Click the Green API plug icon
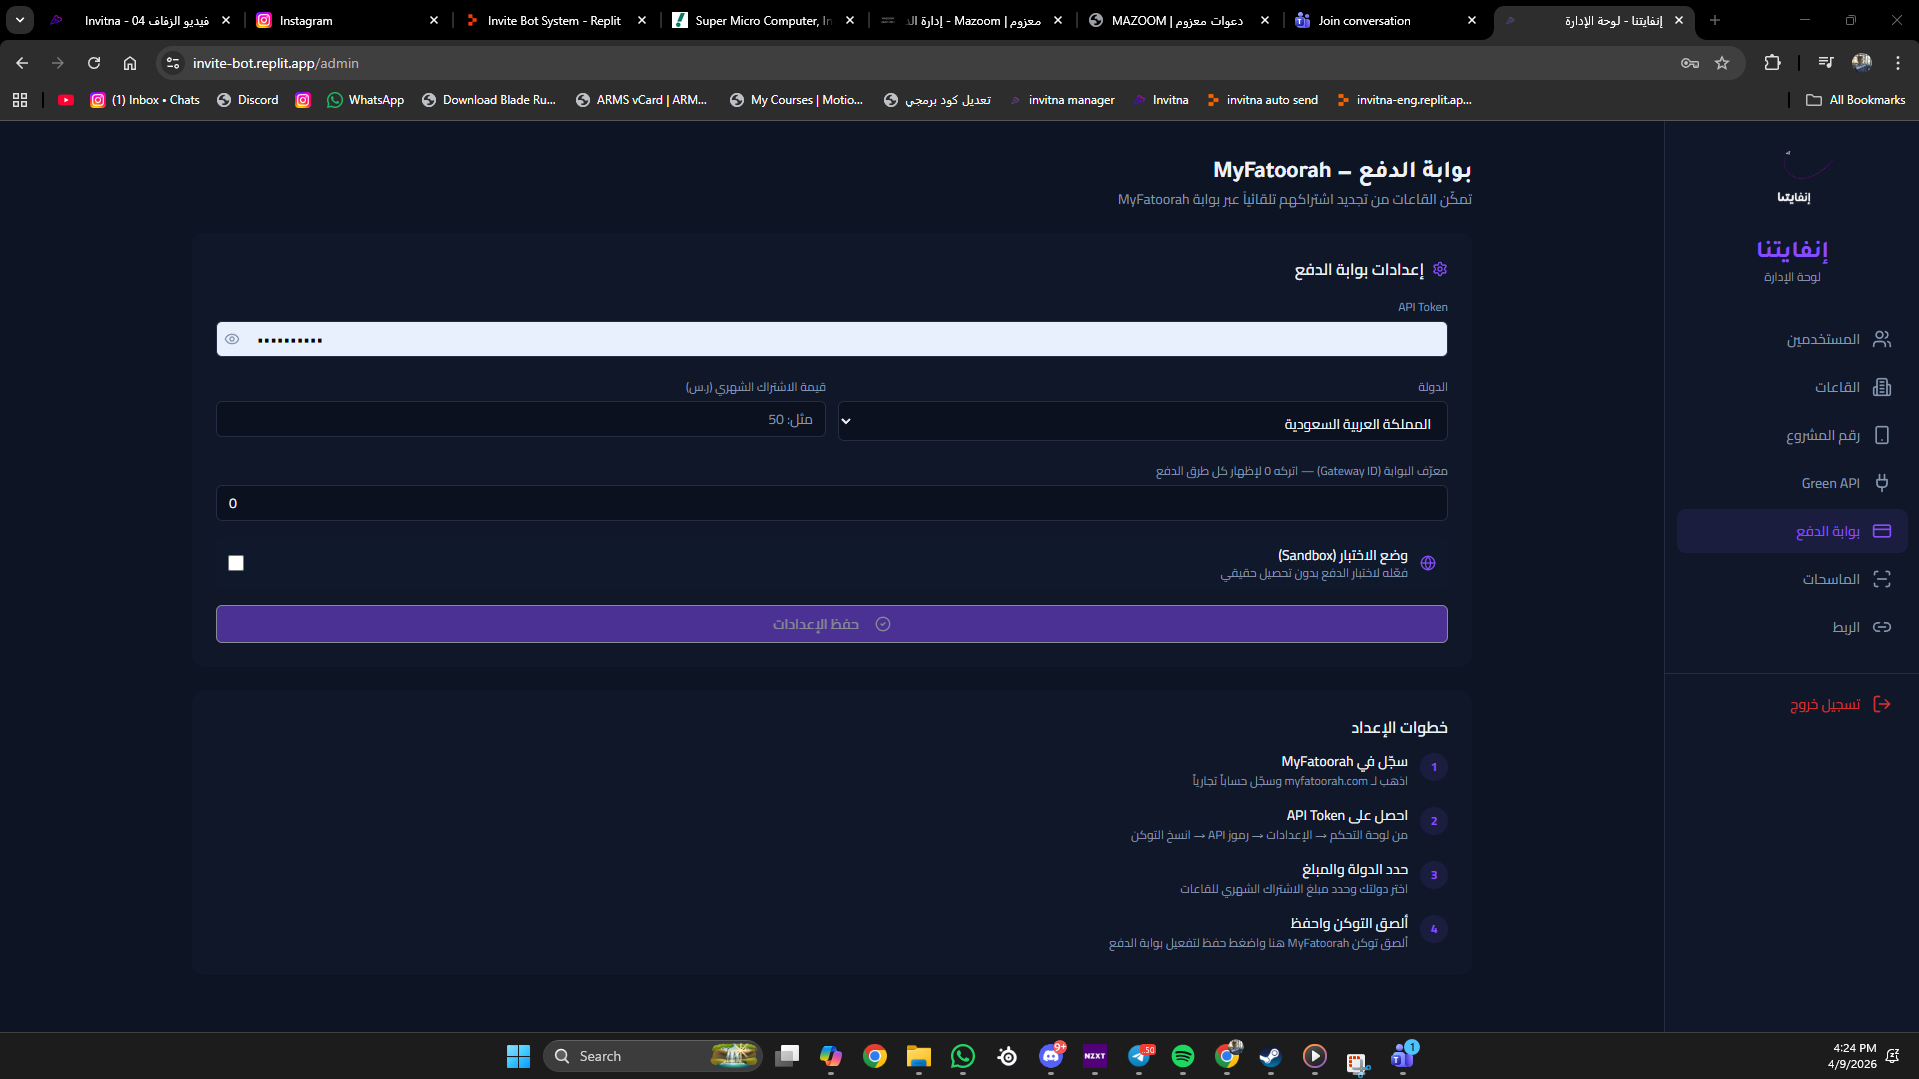 1881,483
